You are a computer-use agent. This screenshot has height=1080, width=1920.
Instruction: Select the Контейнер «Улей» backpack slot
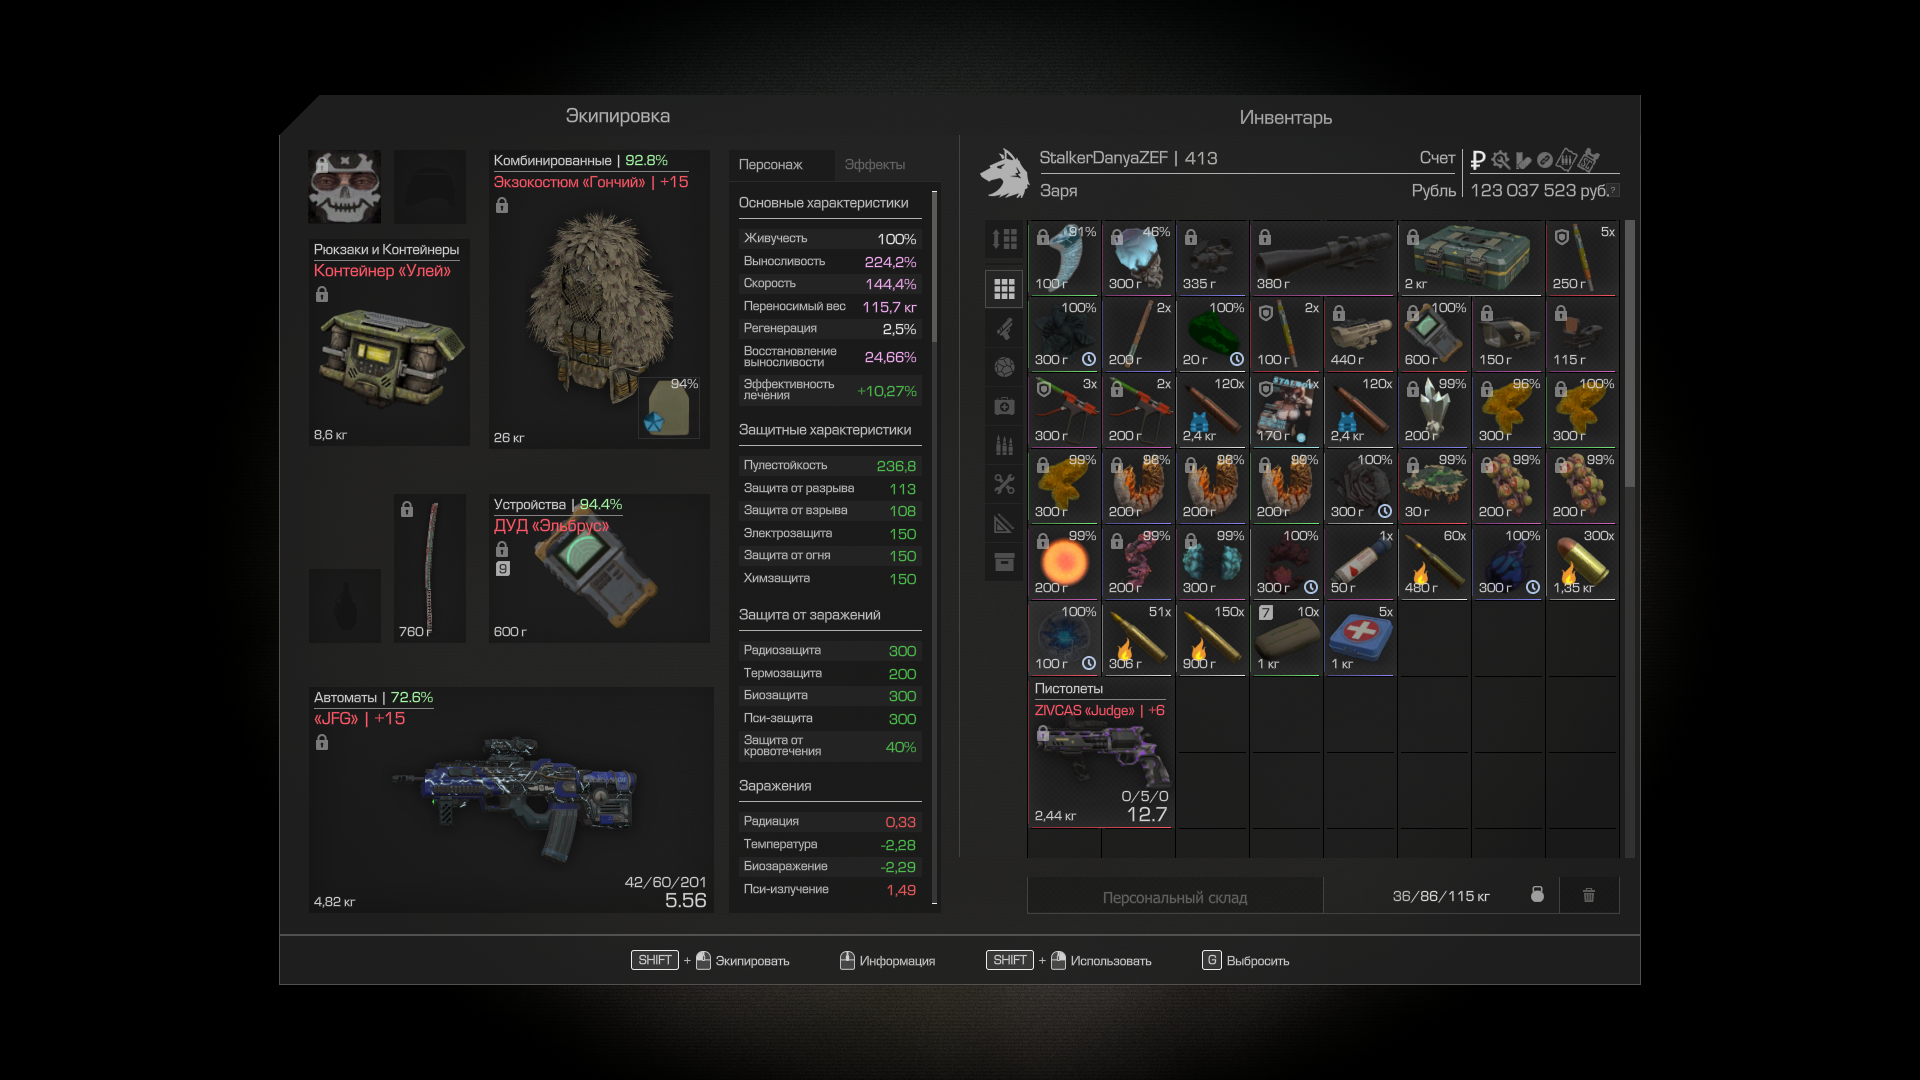389,342
